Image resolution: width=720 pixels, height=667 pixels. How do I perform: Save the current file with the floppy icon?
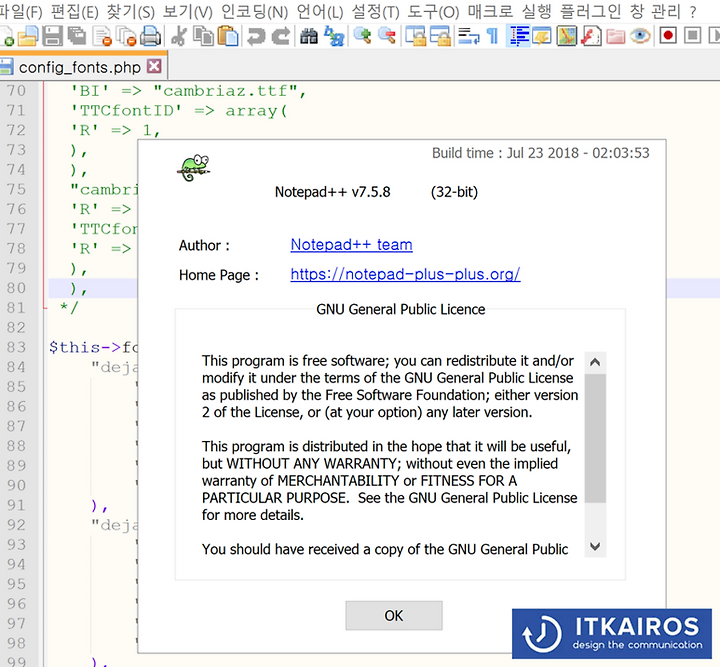click(x=52, y=36)
